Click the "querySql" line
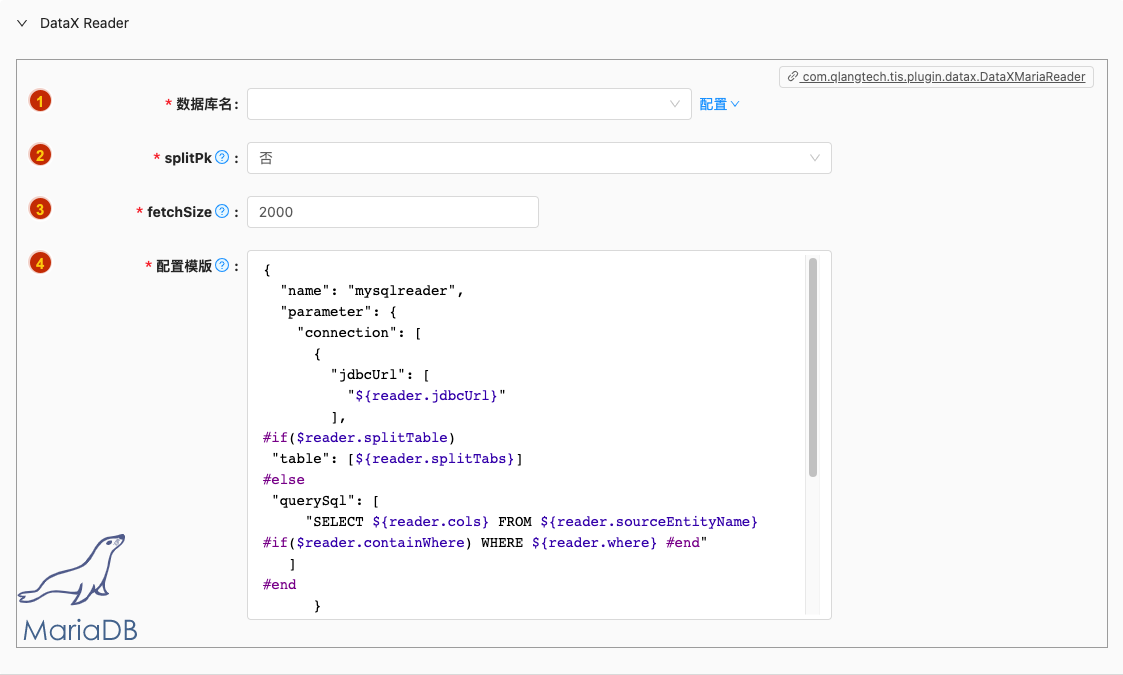Screen dimensions: 1123x675 coord(325,501)
